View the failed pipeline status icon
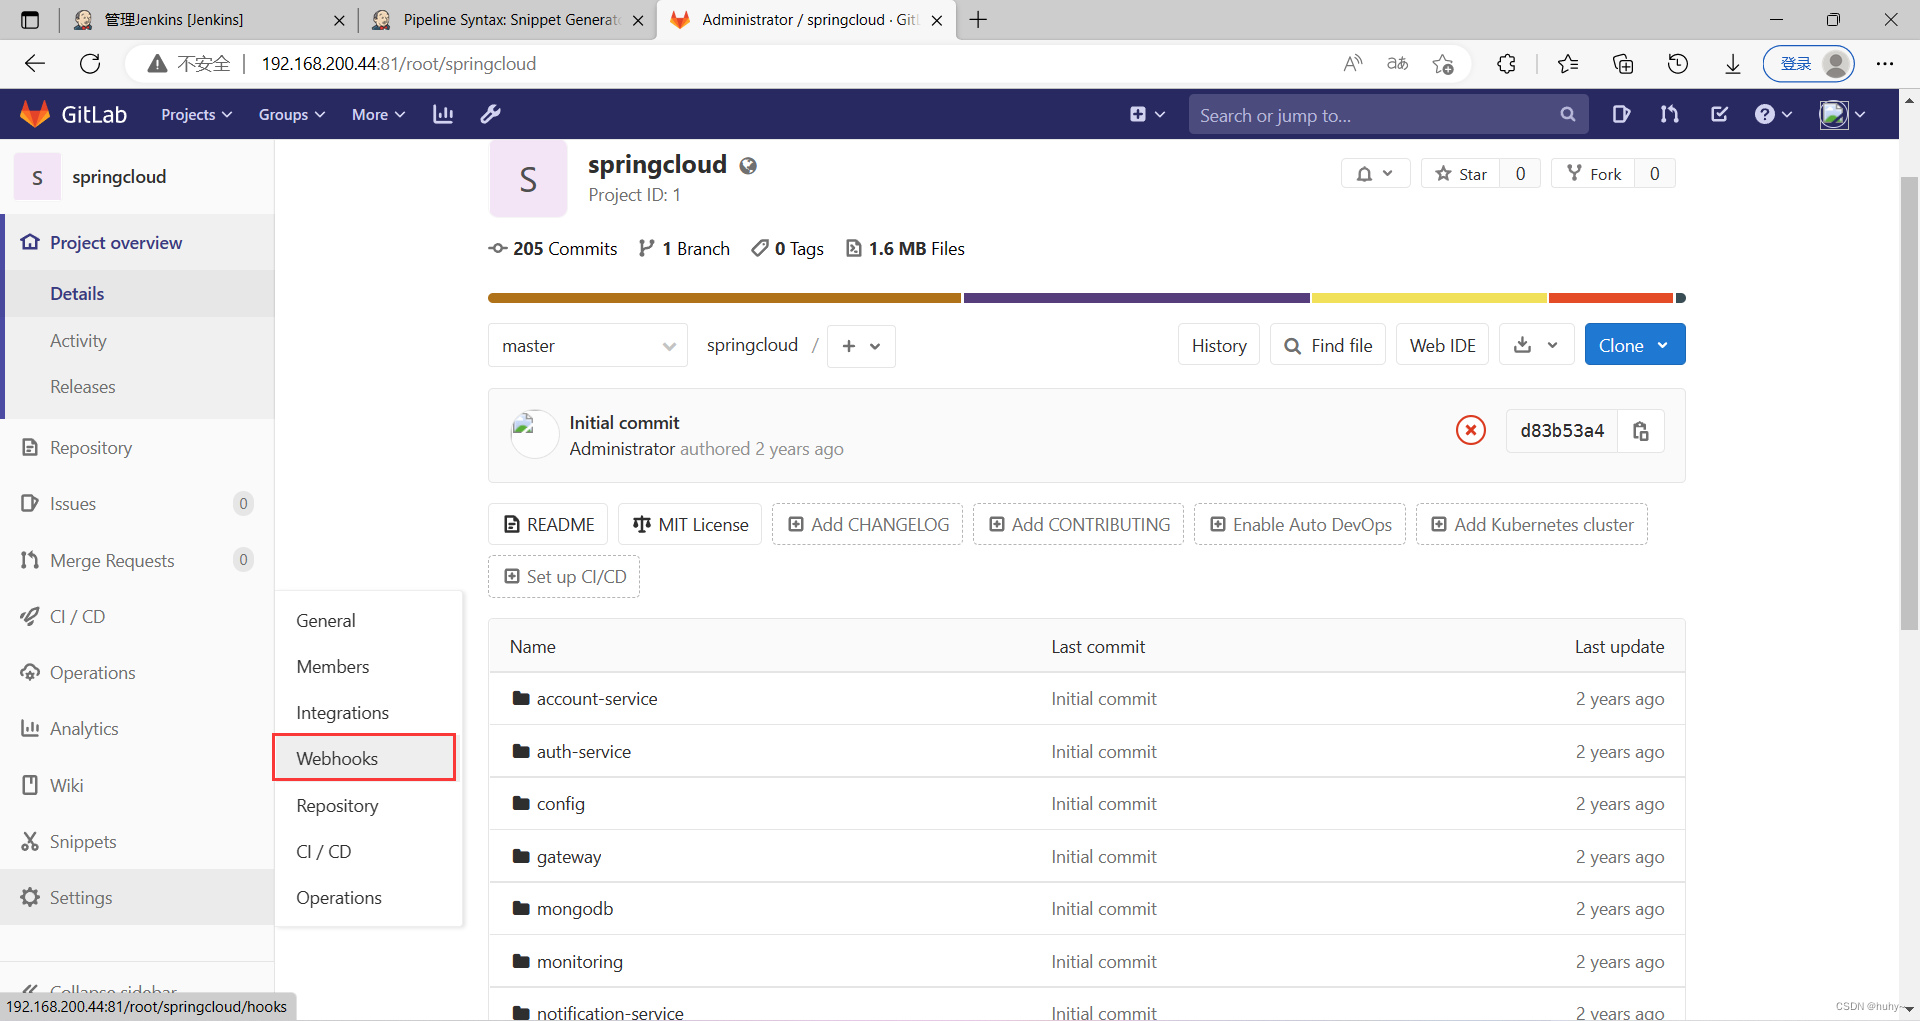 coord(1470,430)
